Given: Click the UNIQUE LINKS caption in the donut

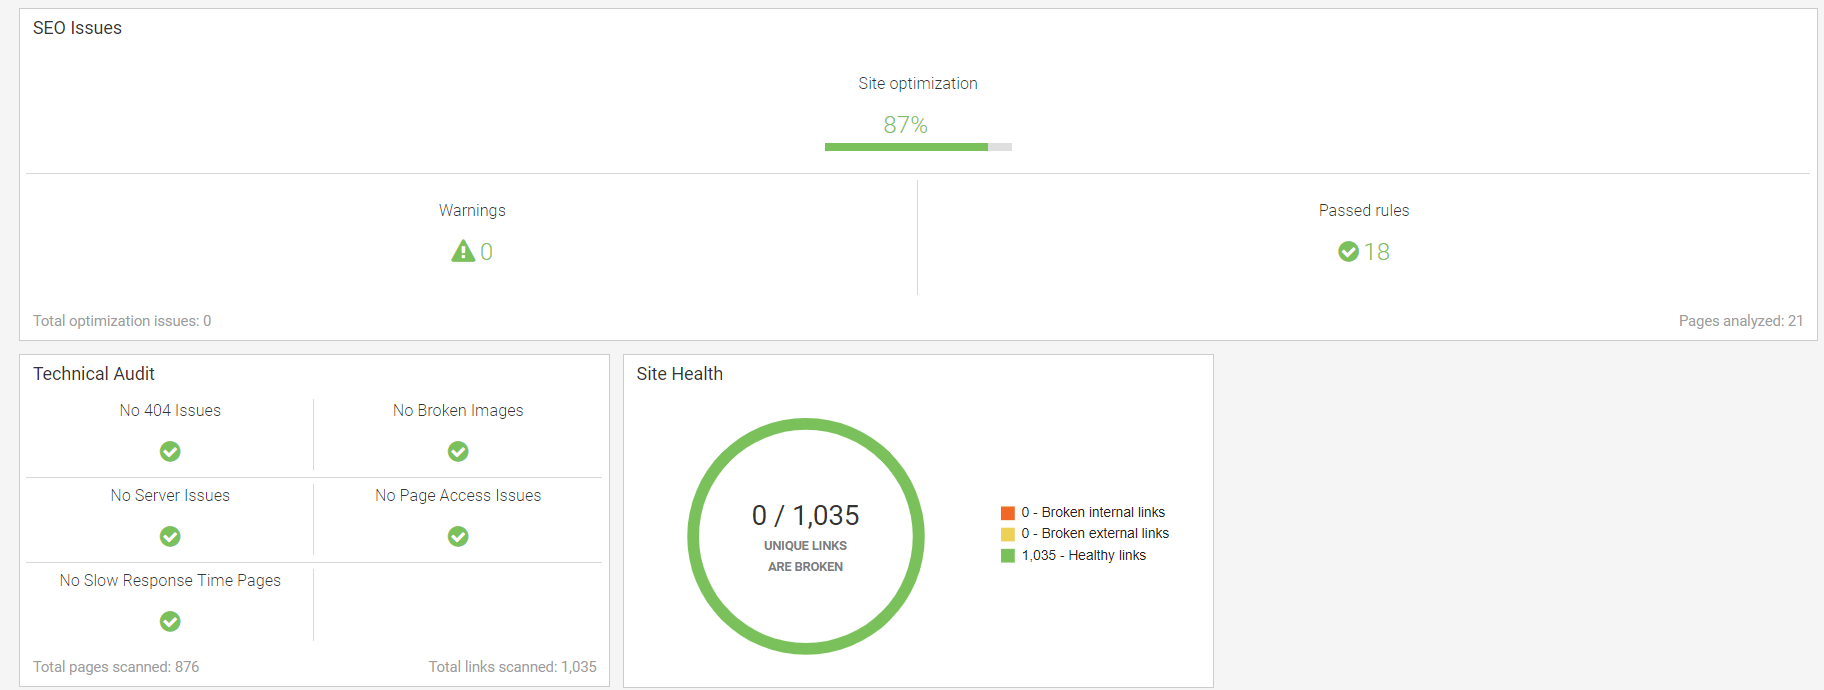Looking at the screenshot, I should click(806, 546).
